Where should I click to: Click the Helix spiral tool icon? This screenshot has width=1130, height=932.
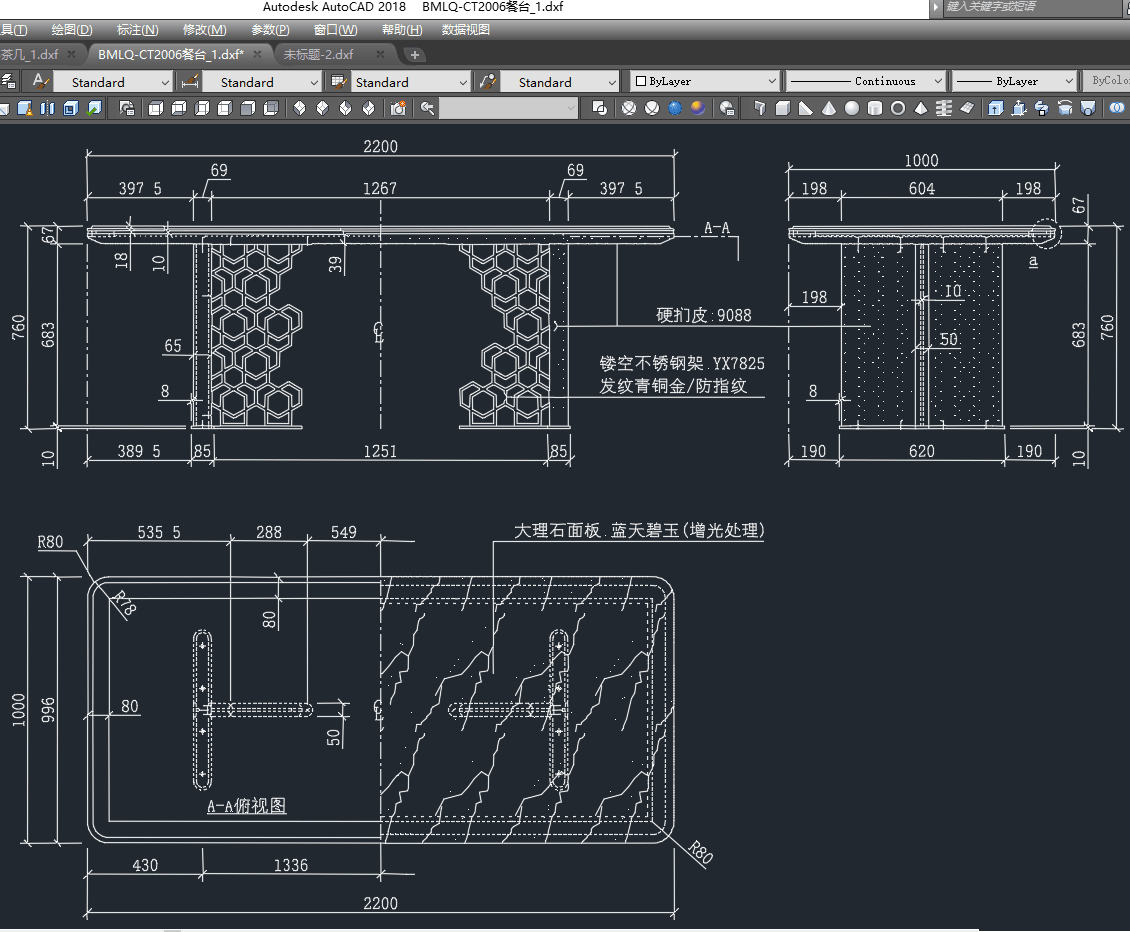[x=943, y=108]
